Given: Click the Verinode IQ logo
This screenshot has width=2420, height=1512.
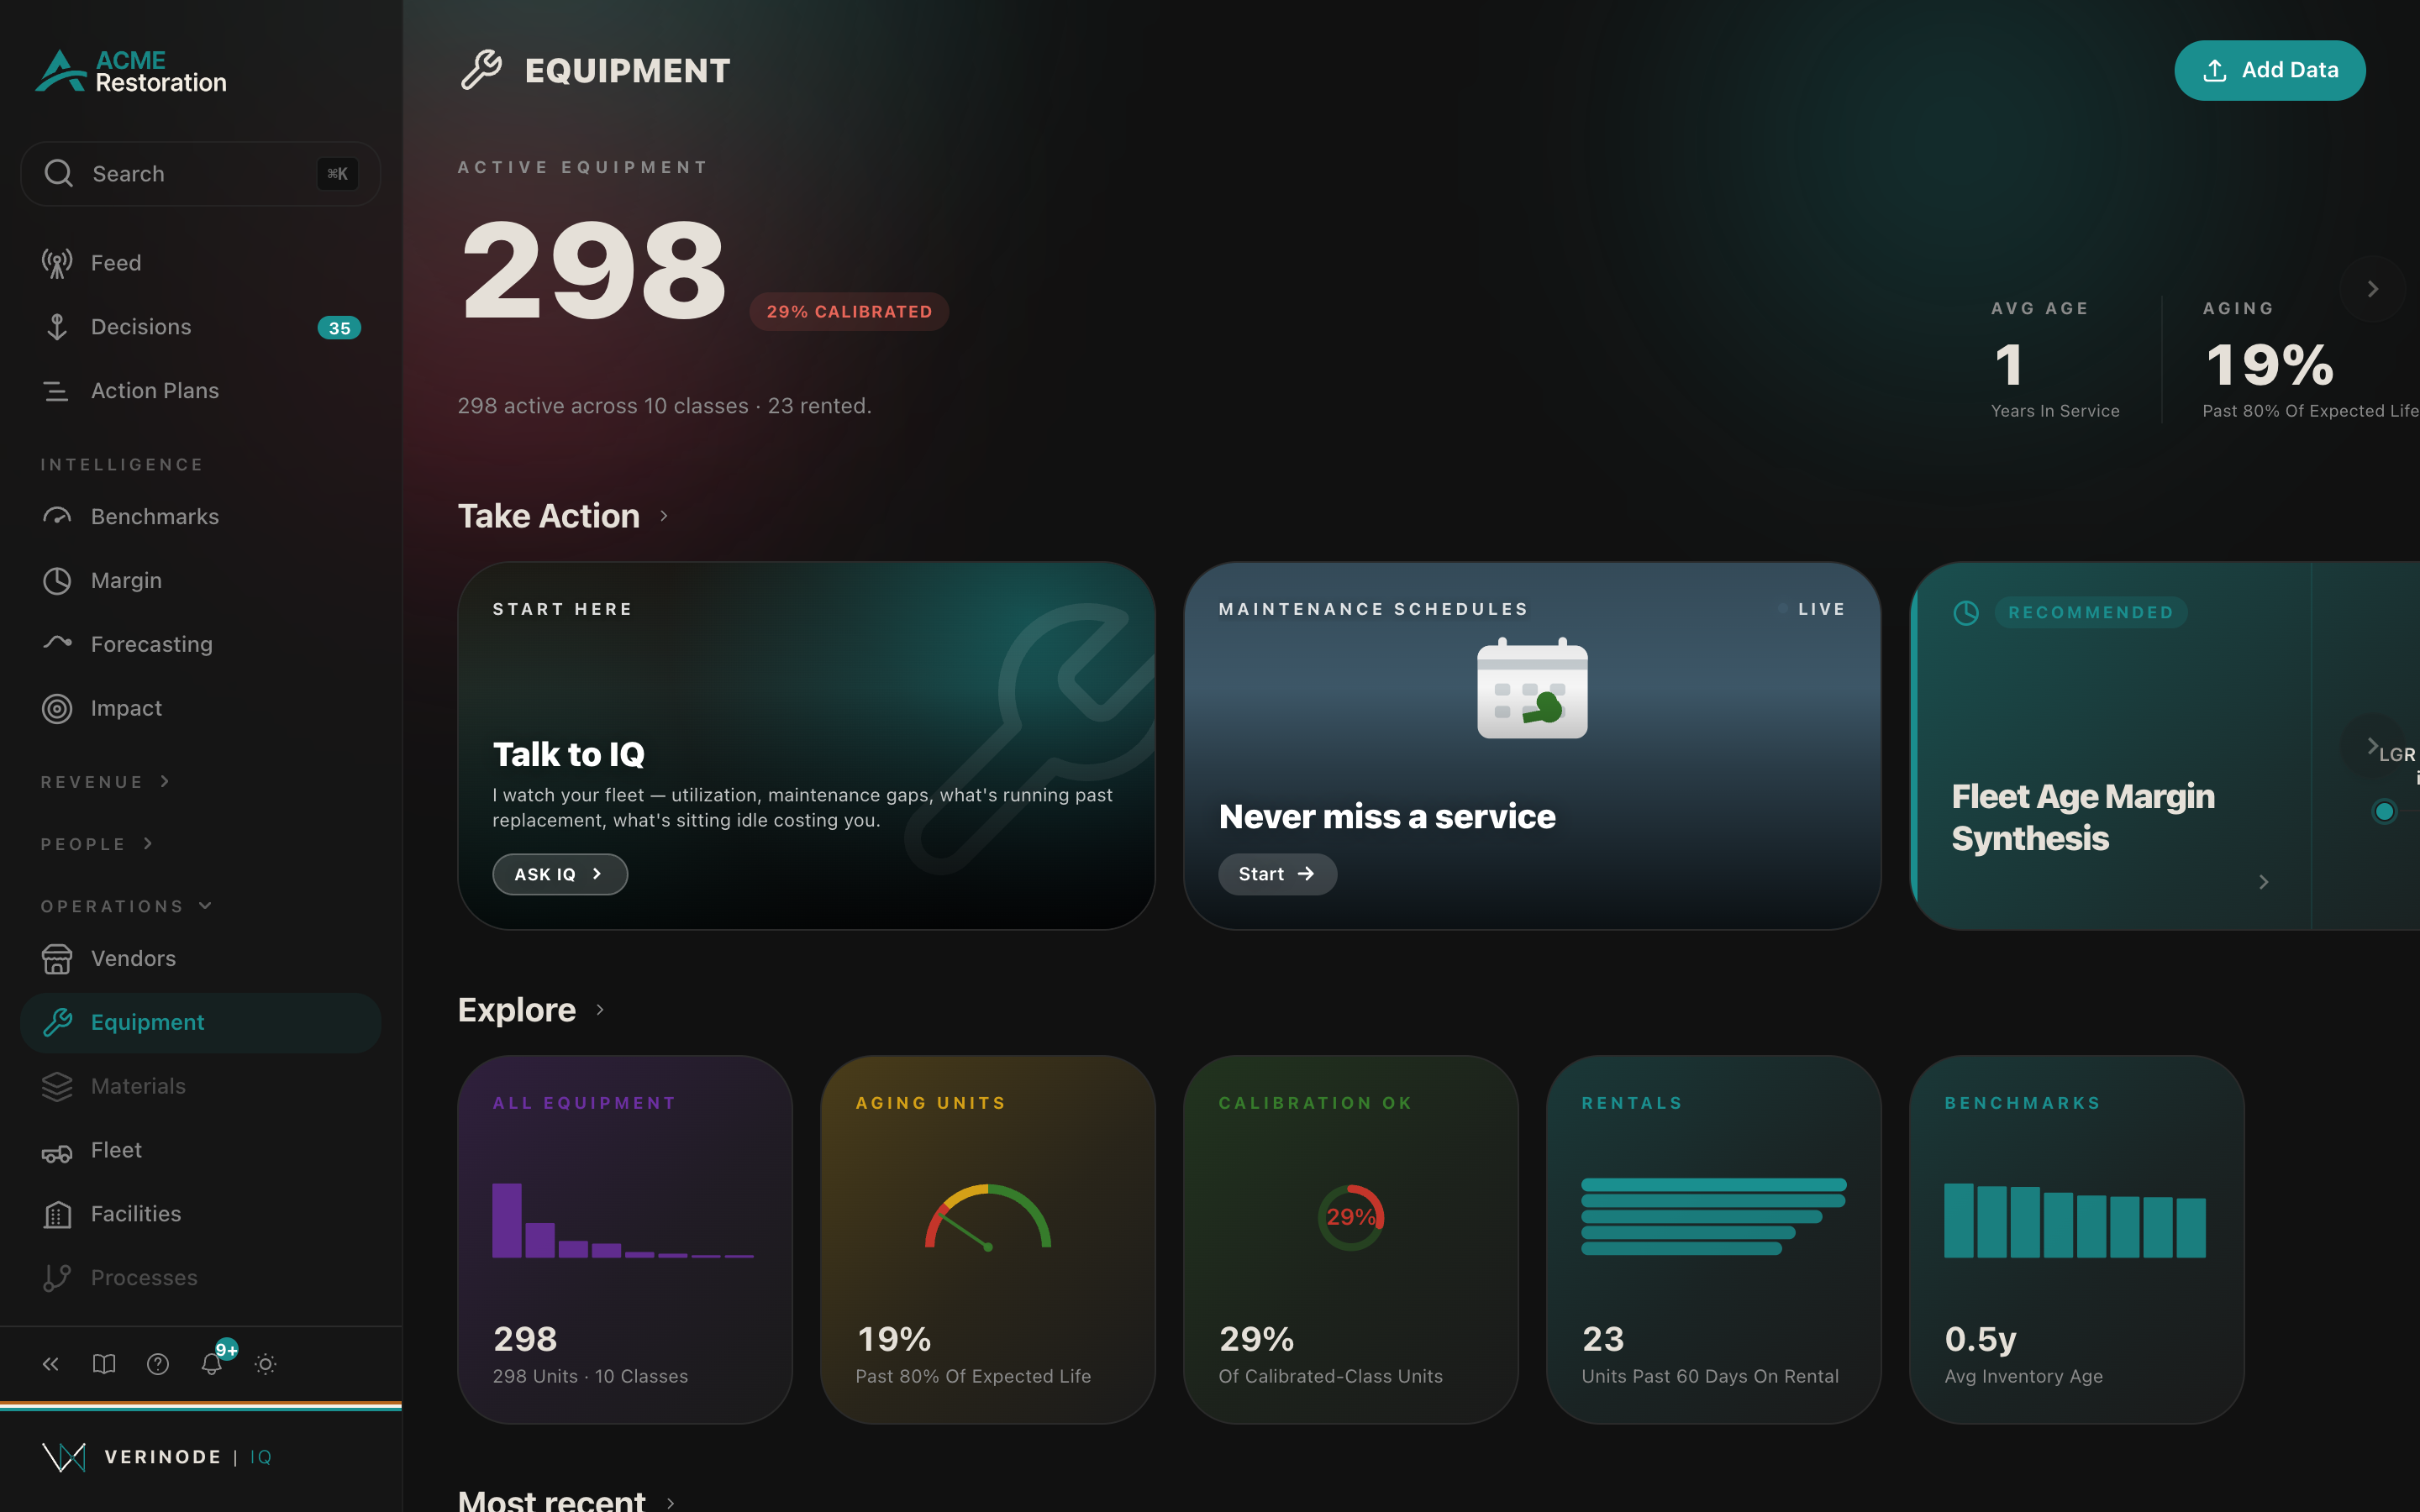Looking at the screenshot, I should click(x=157, y=1457).
